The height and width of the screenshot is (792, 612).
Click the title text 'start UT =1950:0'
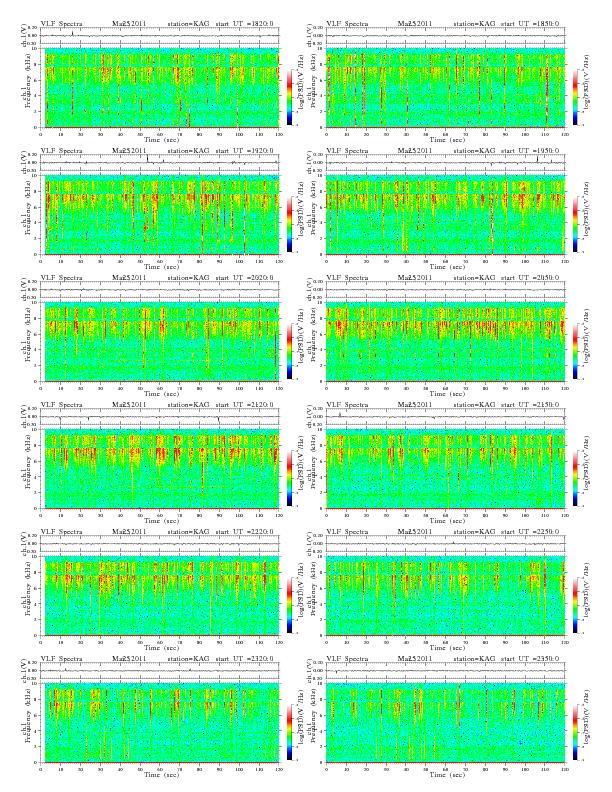[530, 151]
